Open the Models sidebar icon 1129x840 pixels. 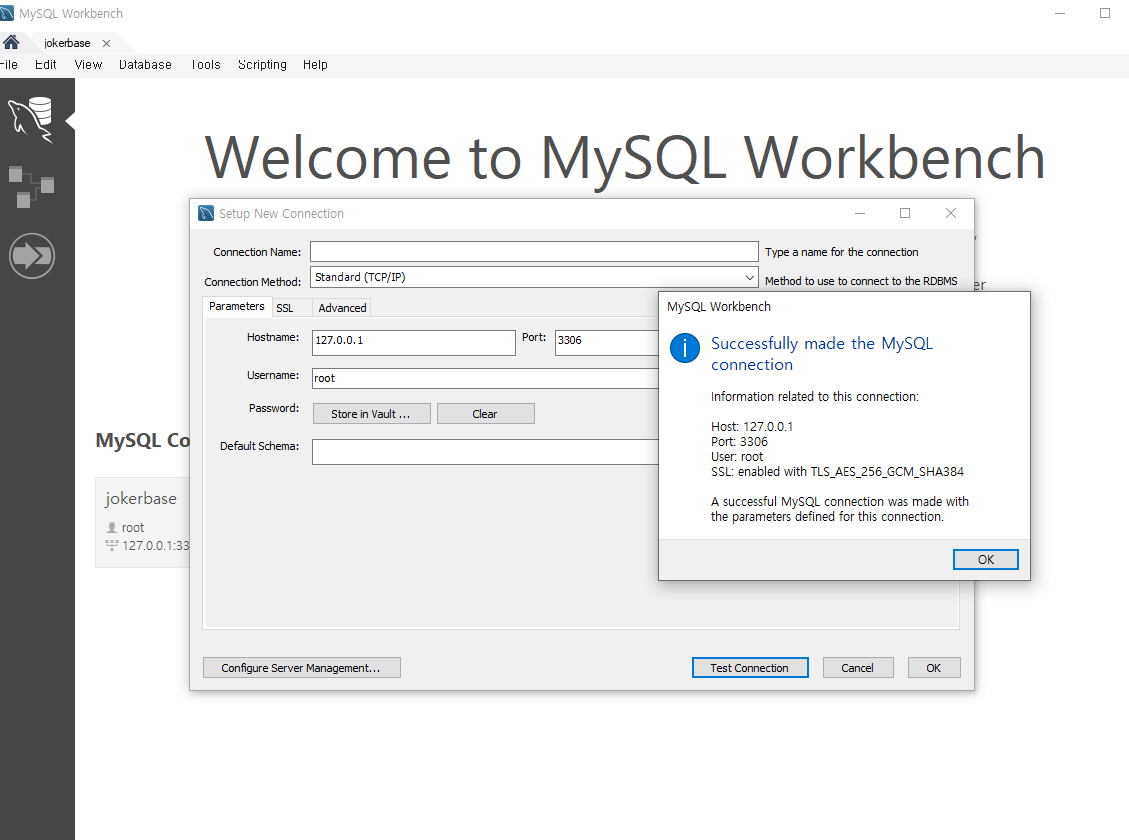tap(31, 186)
